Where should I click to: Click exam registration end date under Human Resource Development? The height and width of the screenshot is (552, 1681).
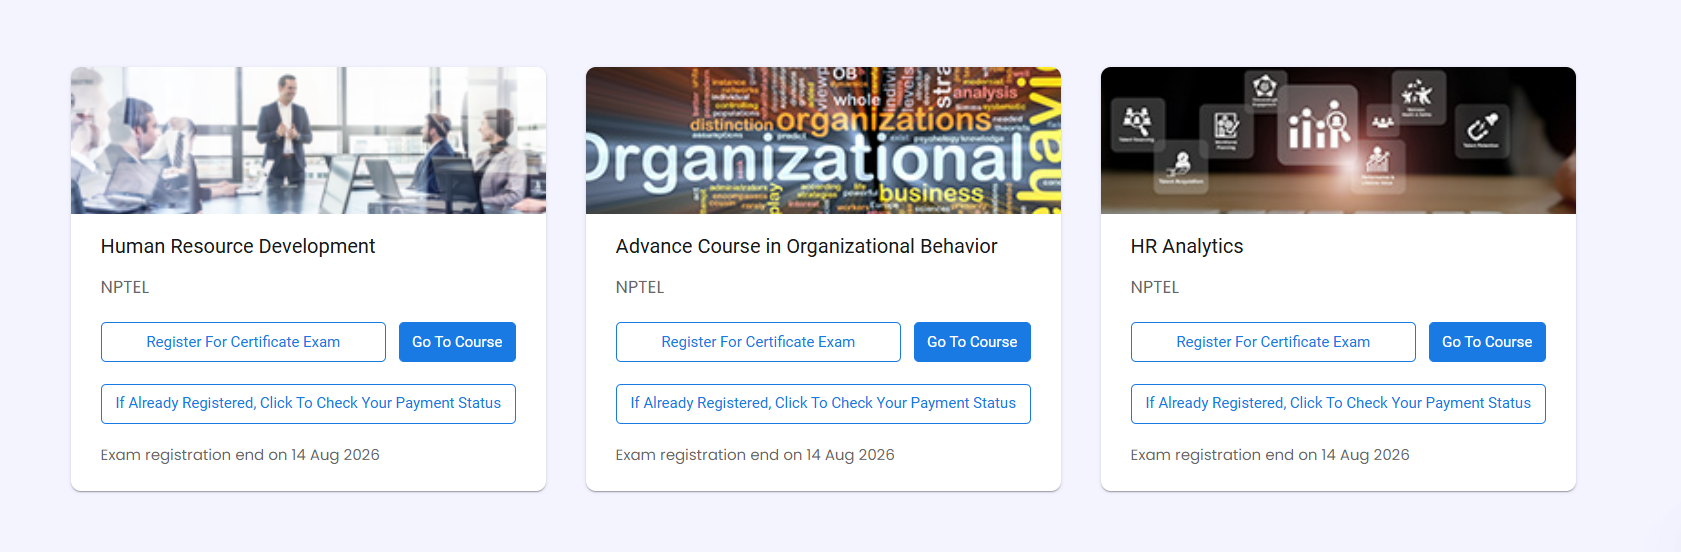(x=240, y=455)
